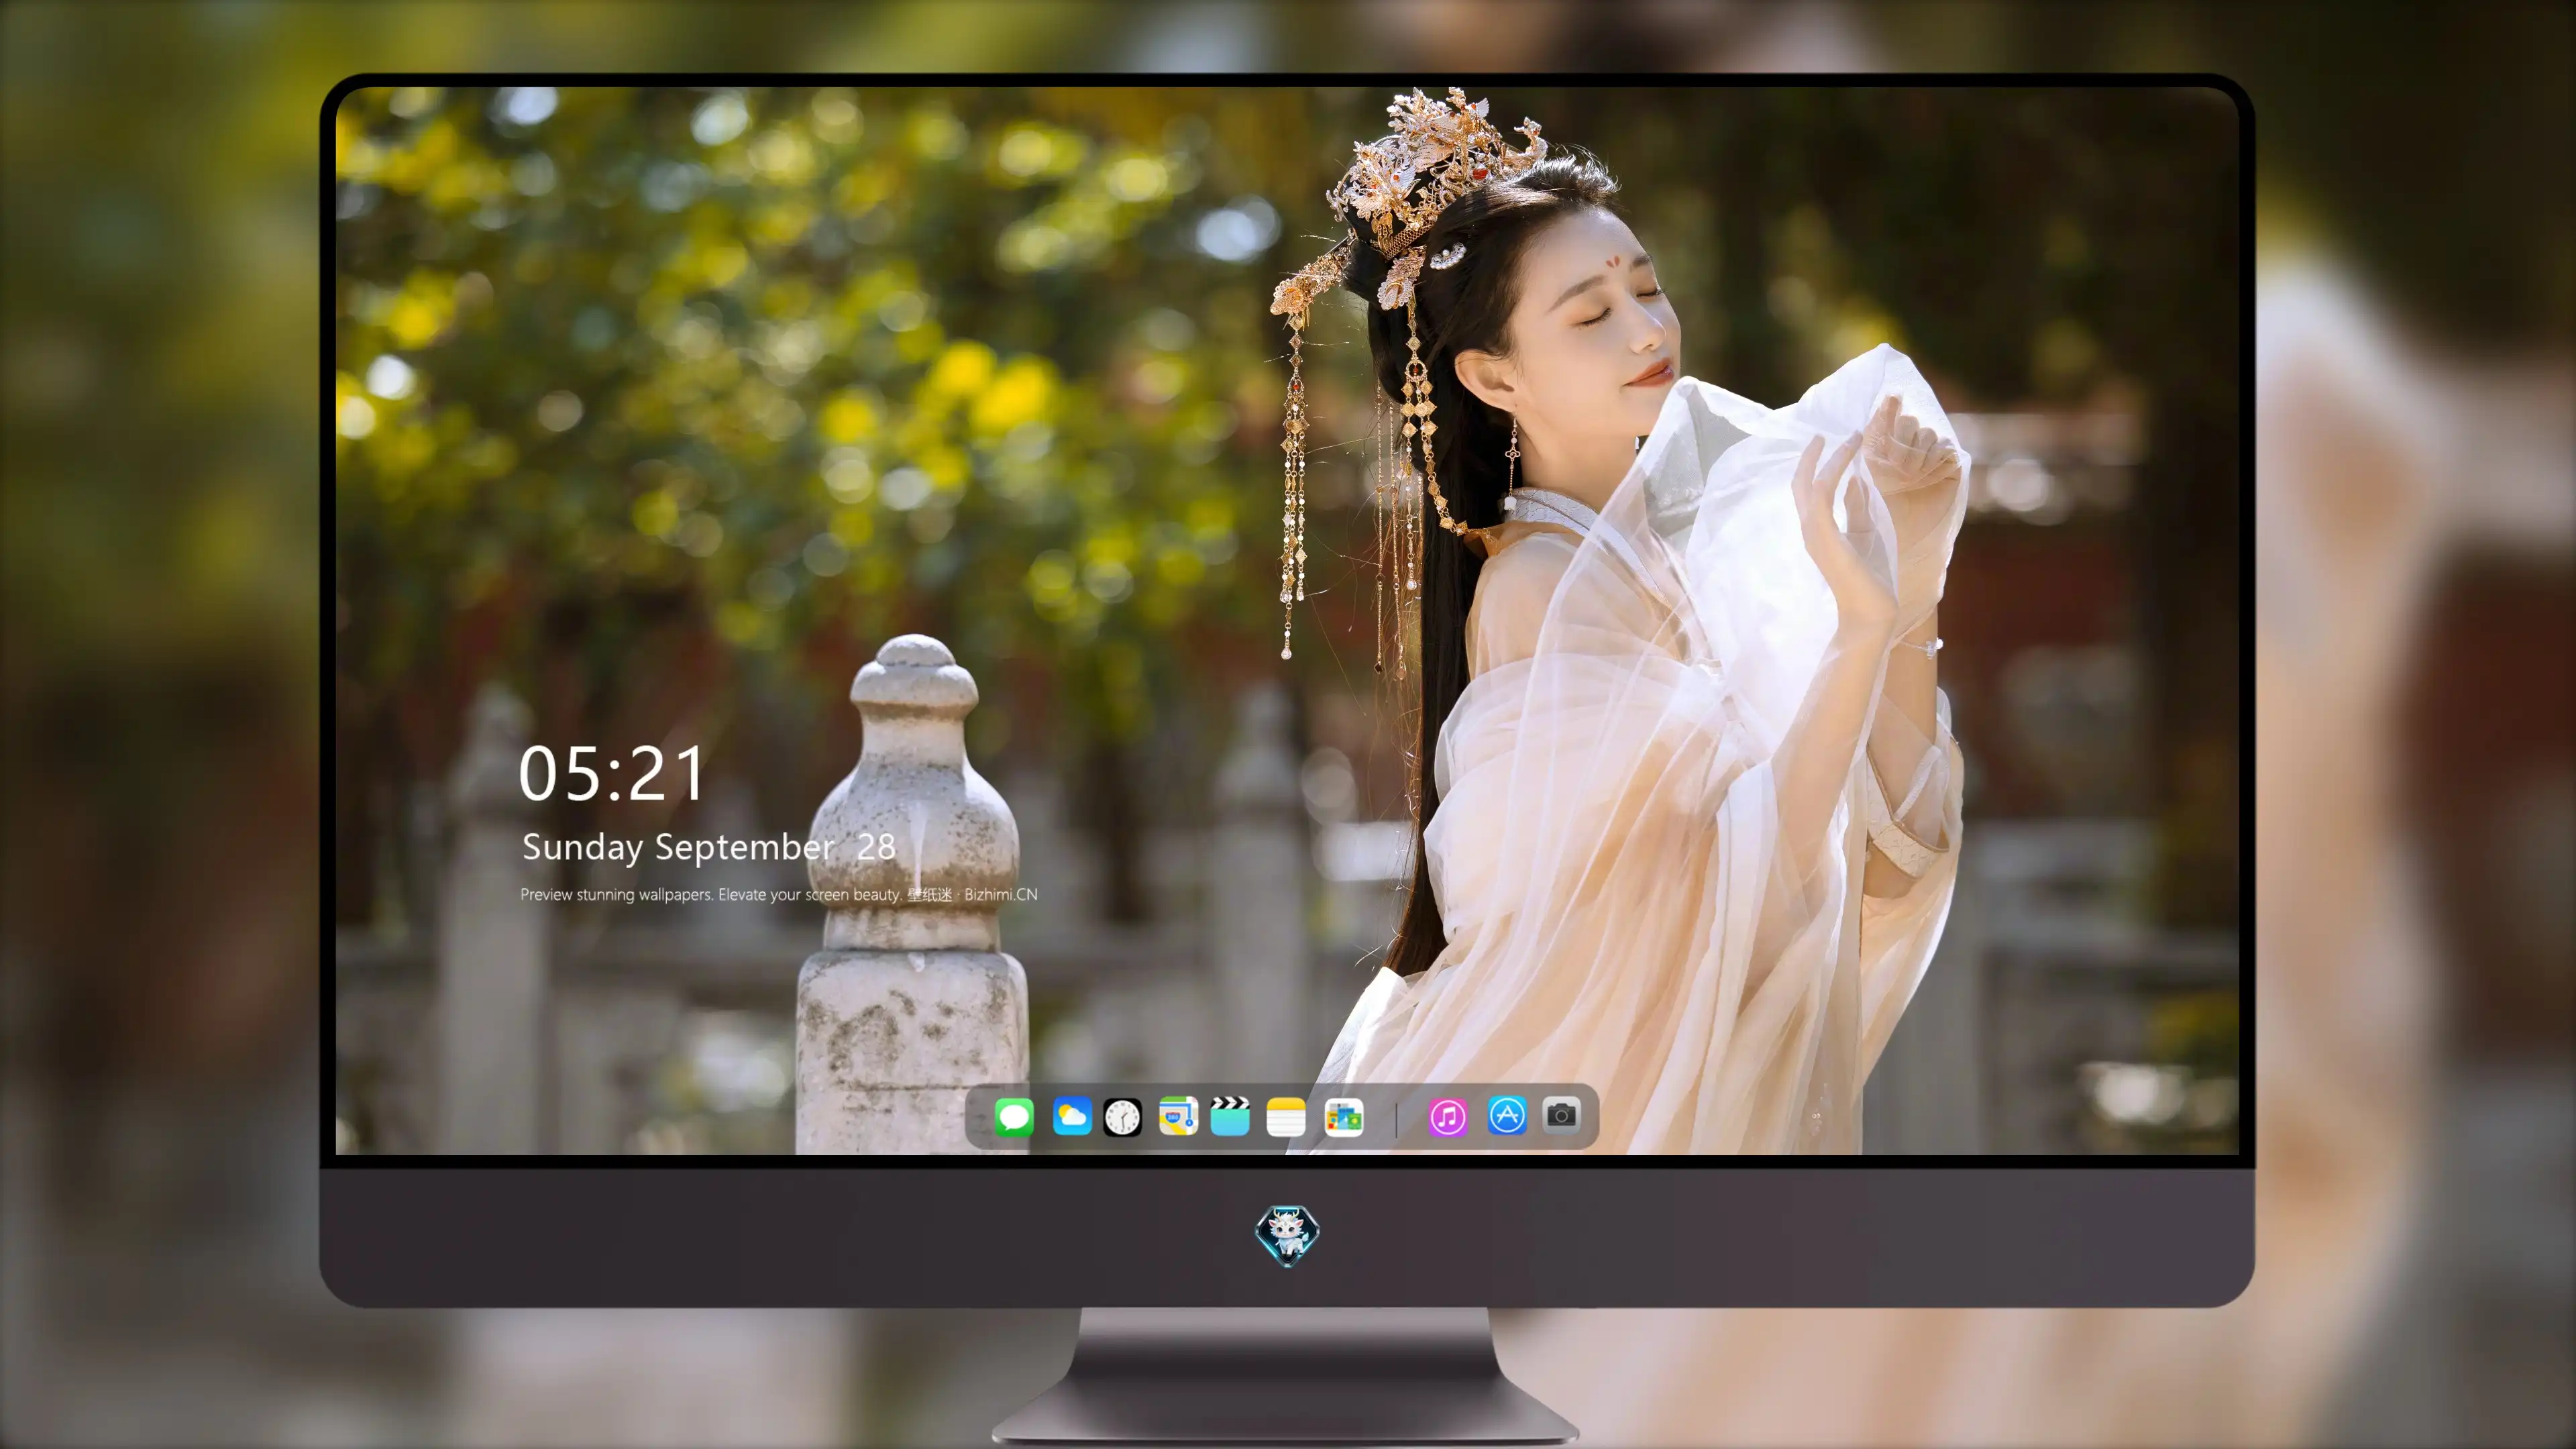The width and height of the screenshot is (2576, 1449).
Task: Open the Weather app in the dock
Action: 1072,1116
